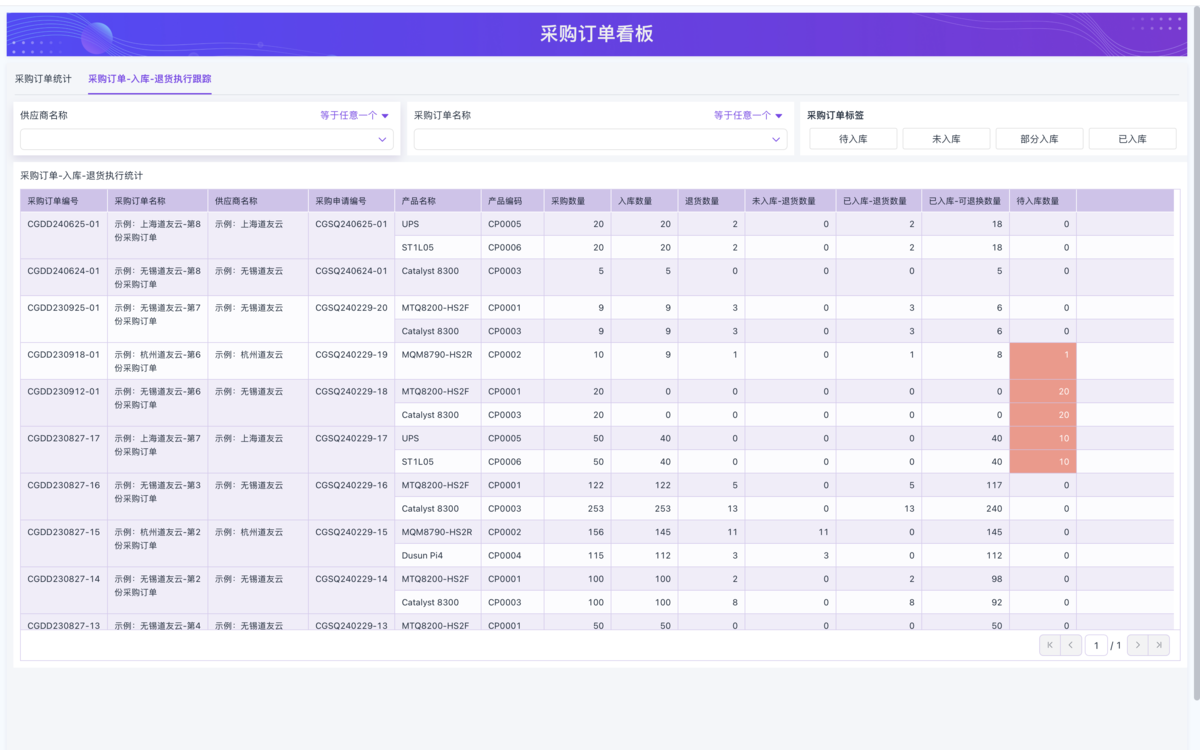Click the 已入库 tag button

click(1132, 139)
